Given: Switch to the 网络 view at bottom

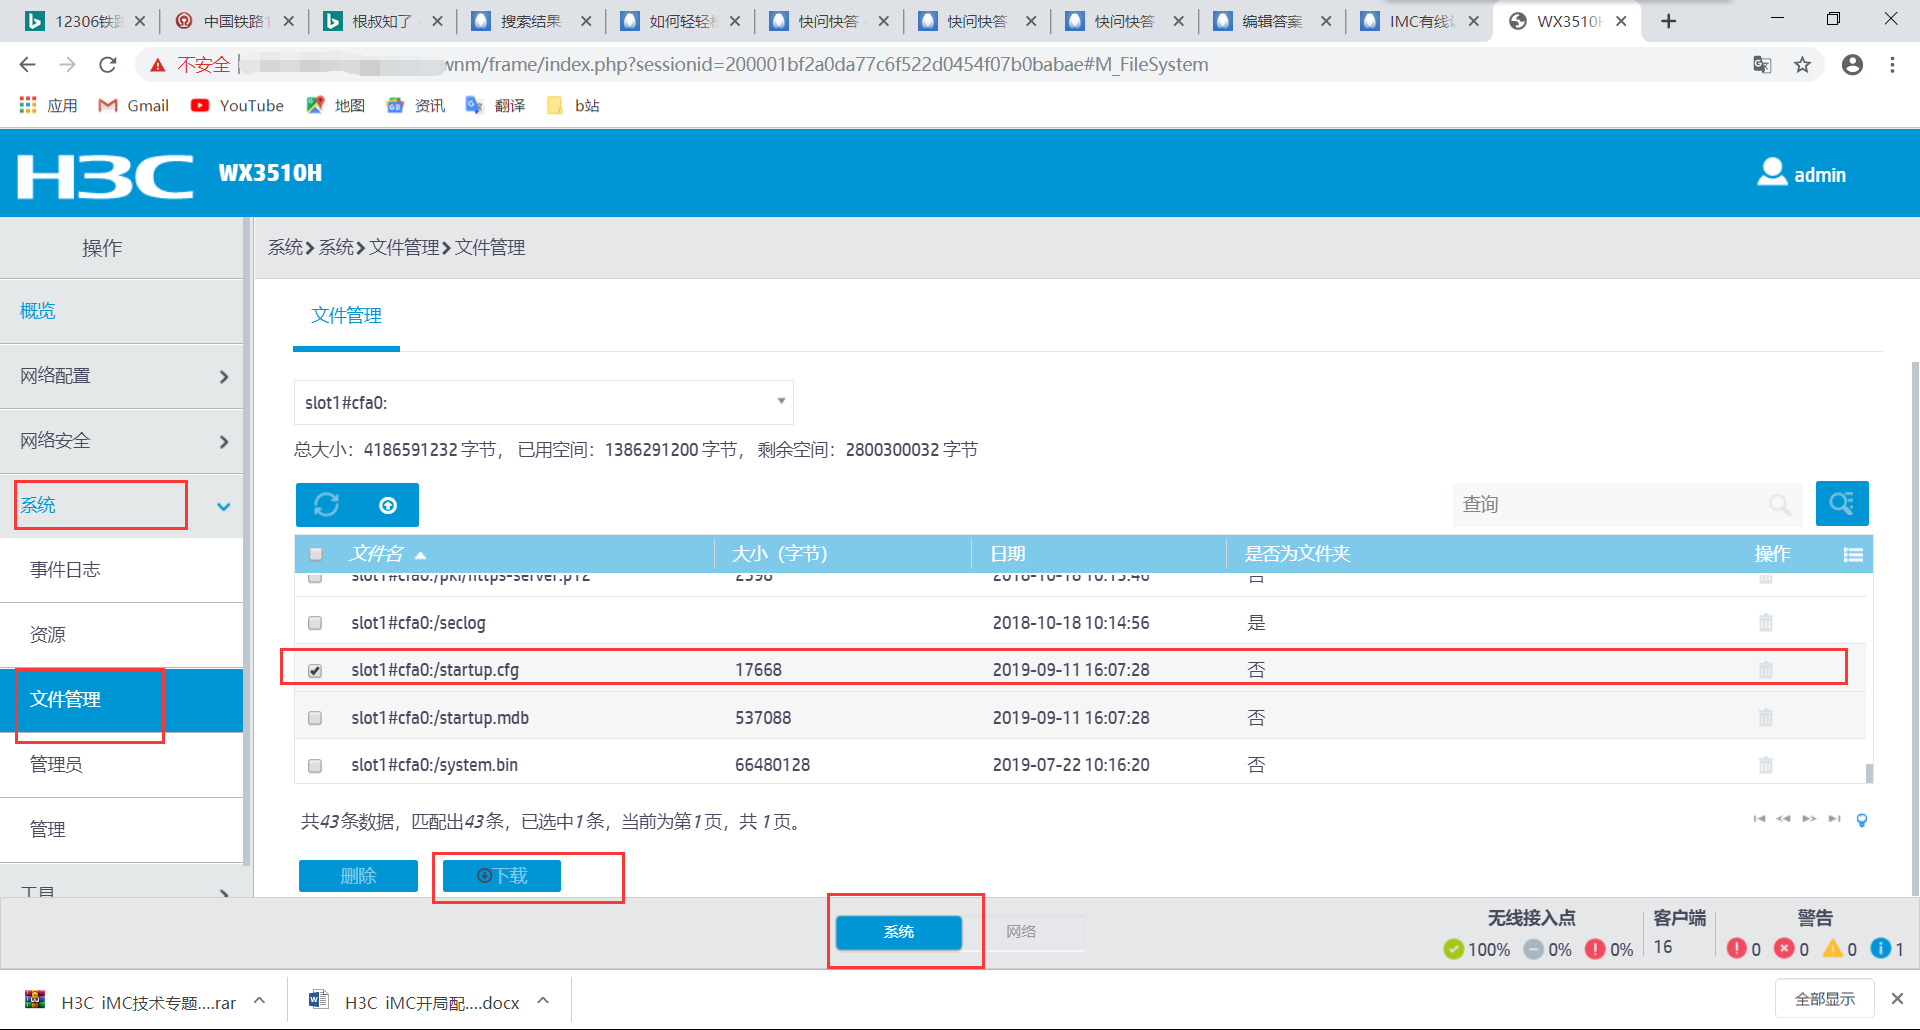Looking at the screenshot, I should (1022, 932).
